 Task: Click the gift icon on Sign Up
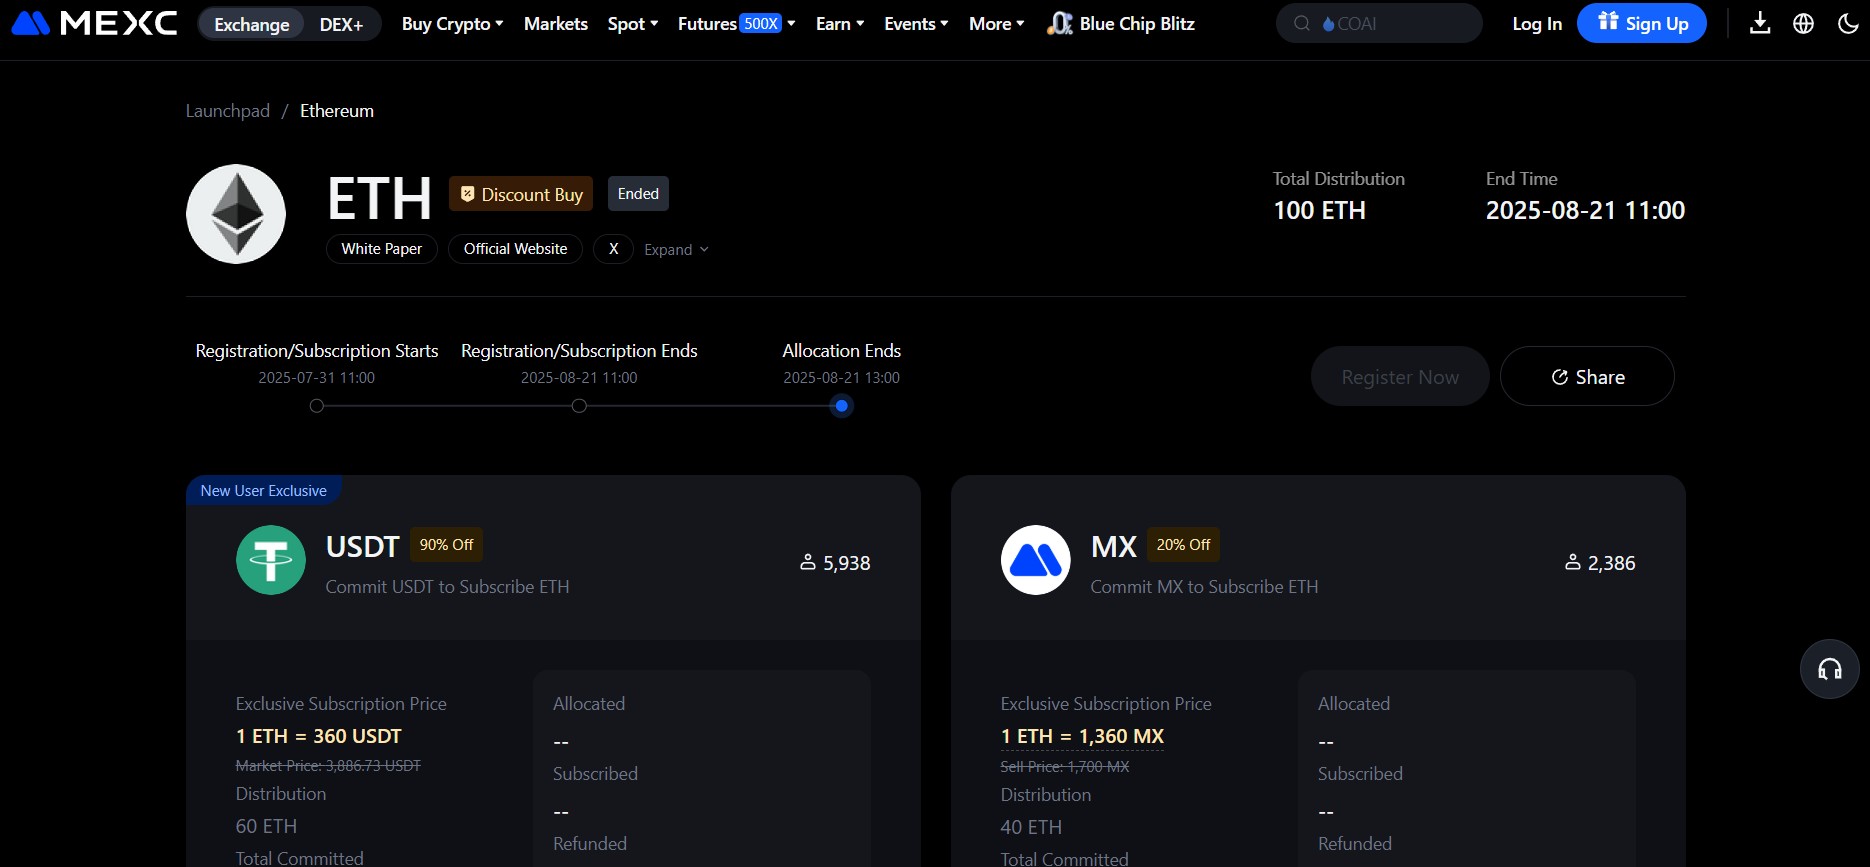click(1608, 21)
